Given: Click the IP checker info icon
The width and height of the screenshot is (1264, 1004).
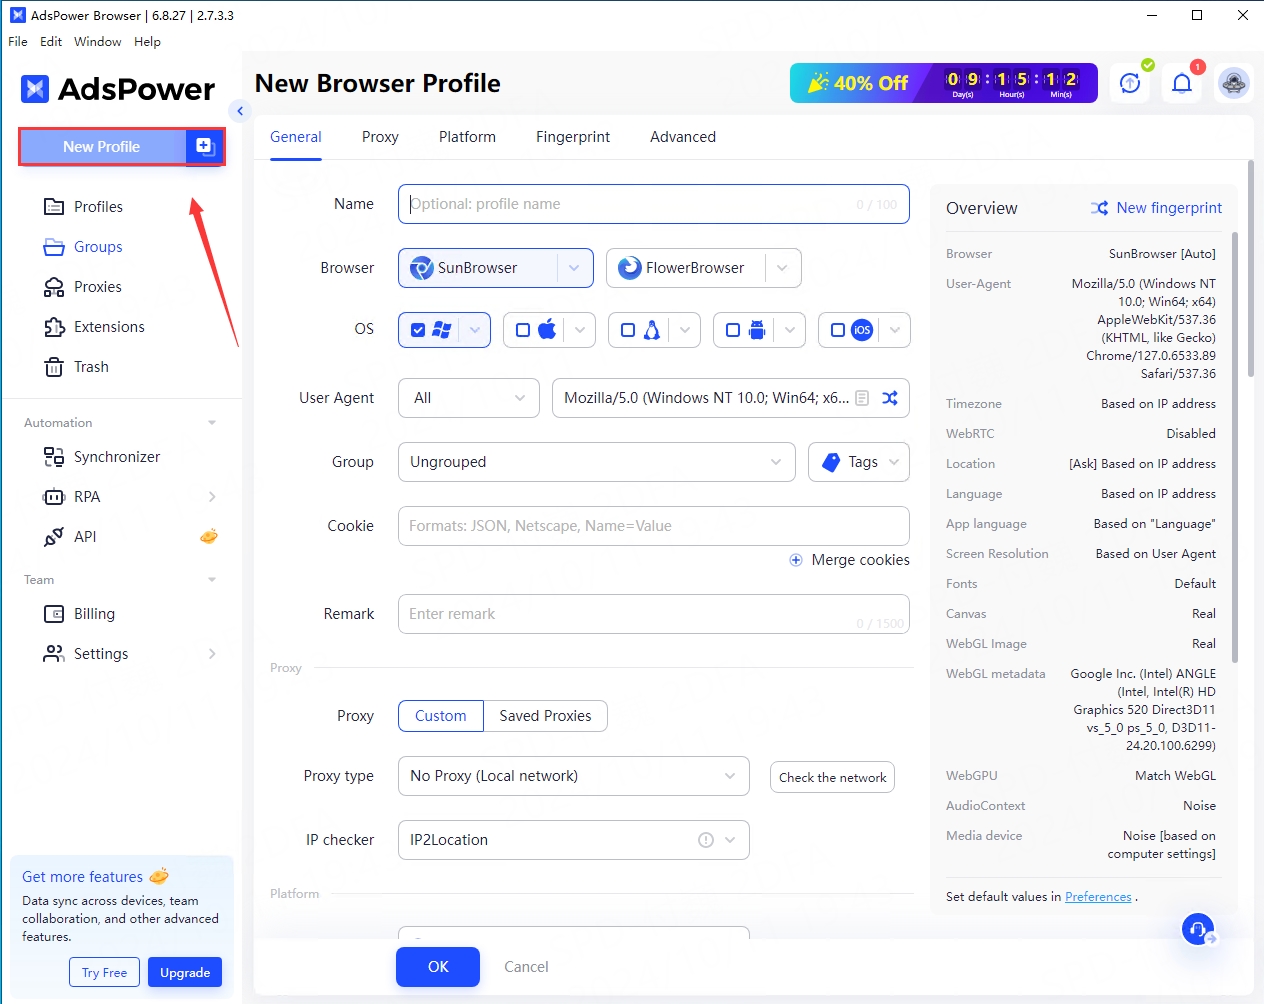Looking at the screenshot, I should pos(706,840).
